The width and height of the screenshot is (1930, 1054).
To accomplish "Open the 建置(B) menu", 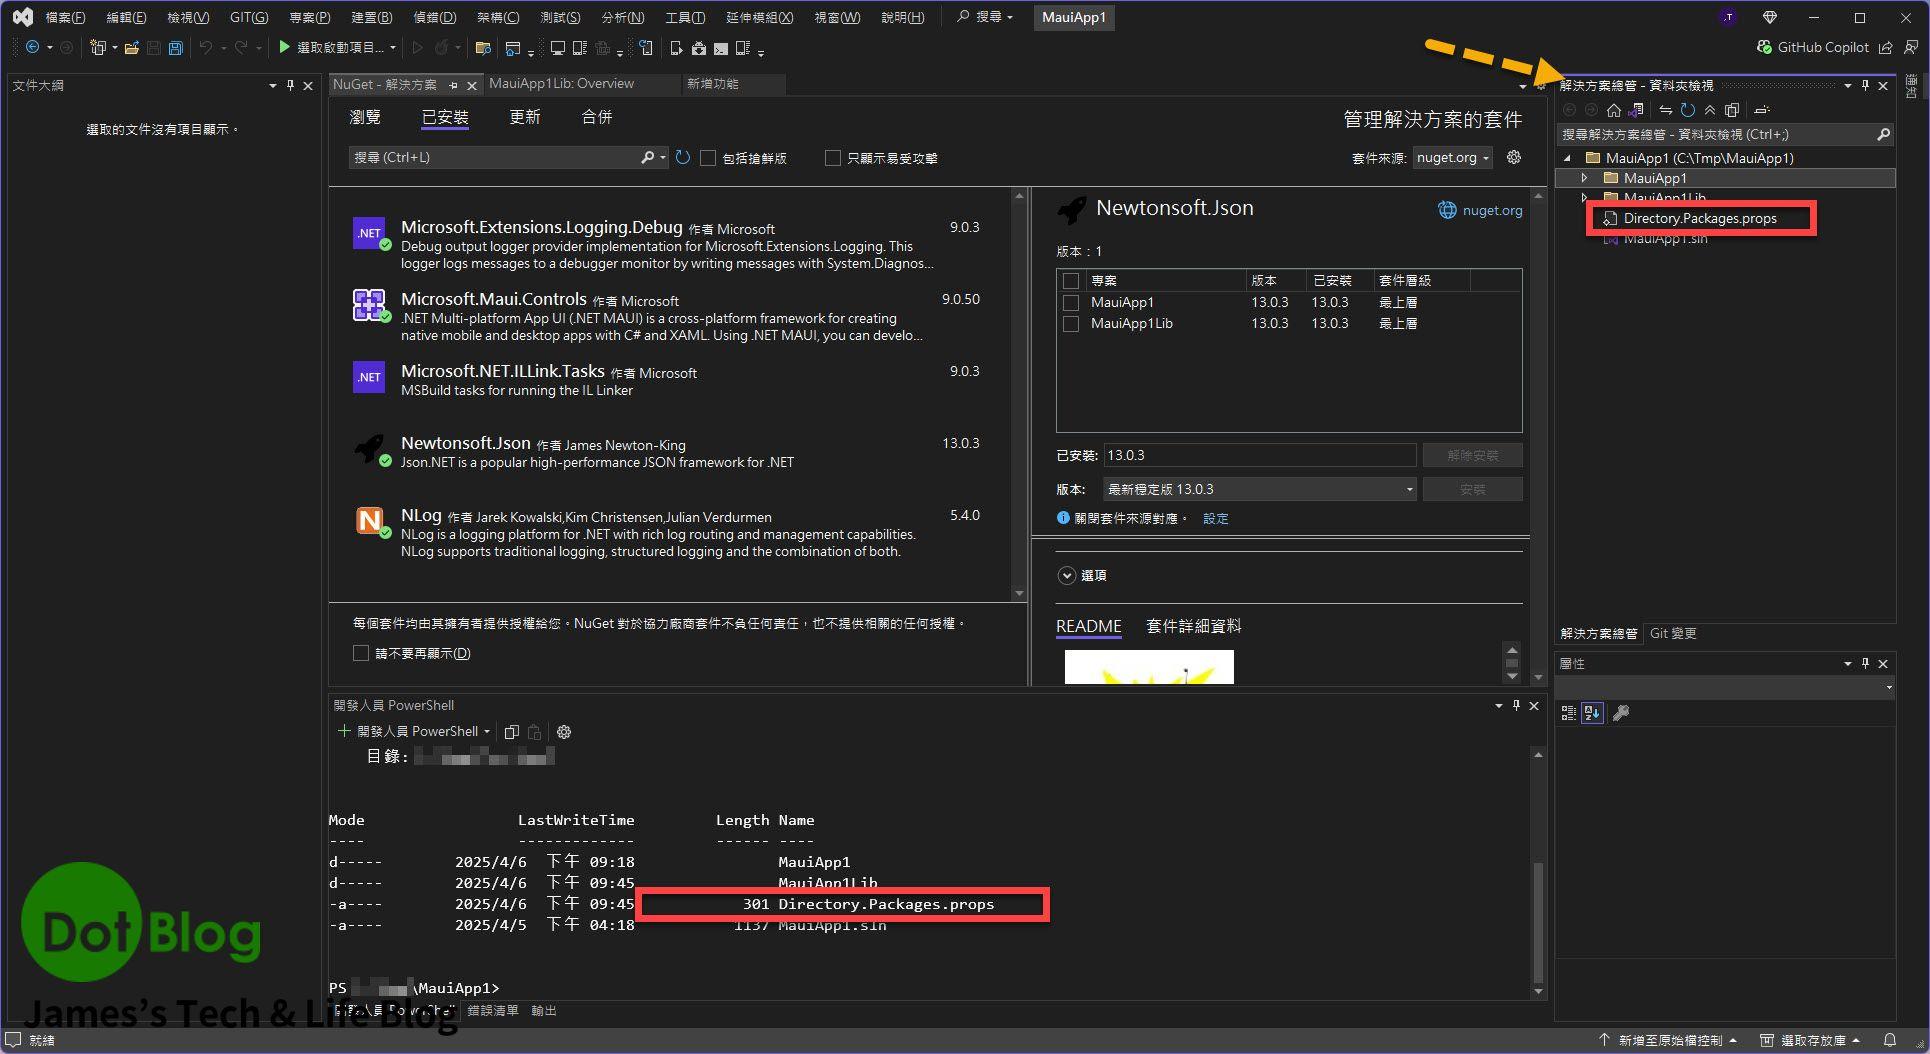I will [x=371, y=17].
